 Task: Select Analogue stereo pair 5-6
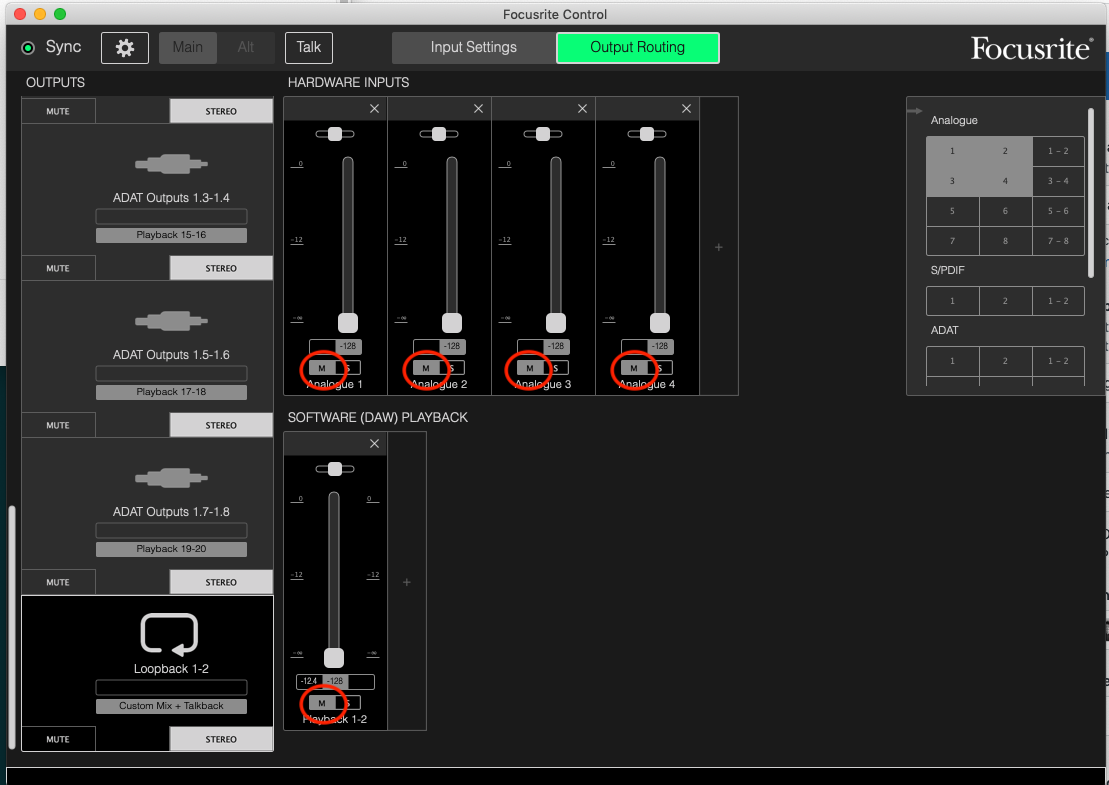1058,211
